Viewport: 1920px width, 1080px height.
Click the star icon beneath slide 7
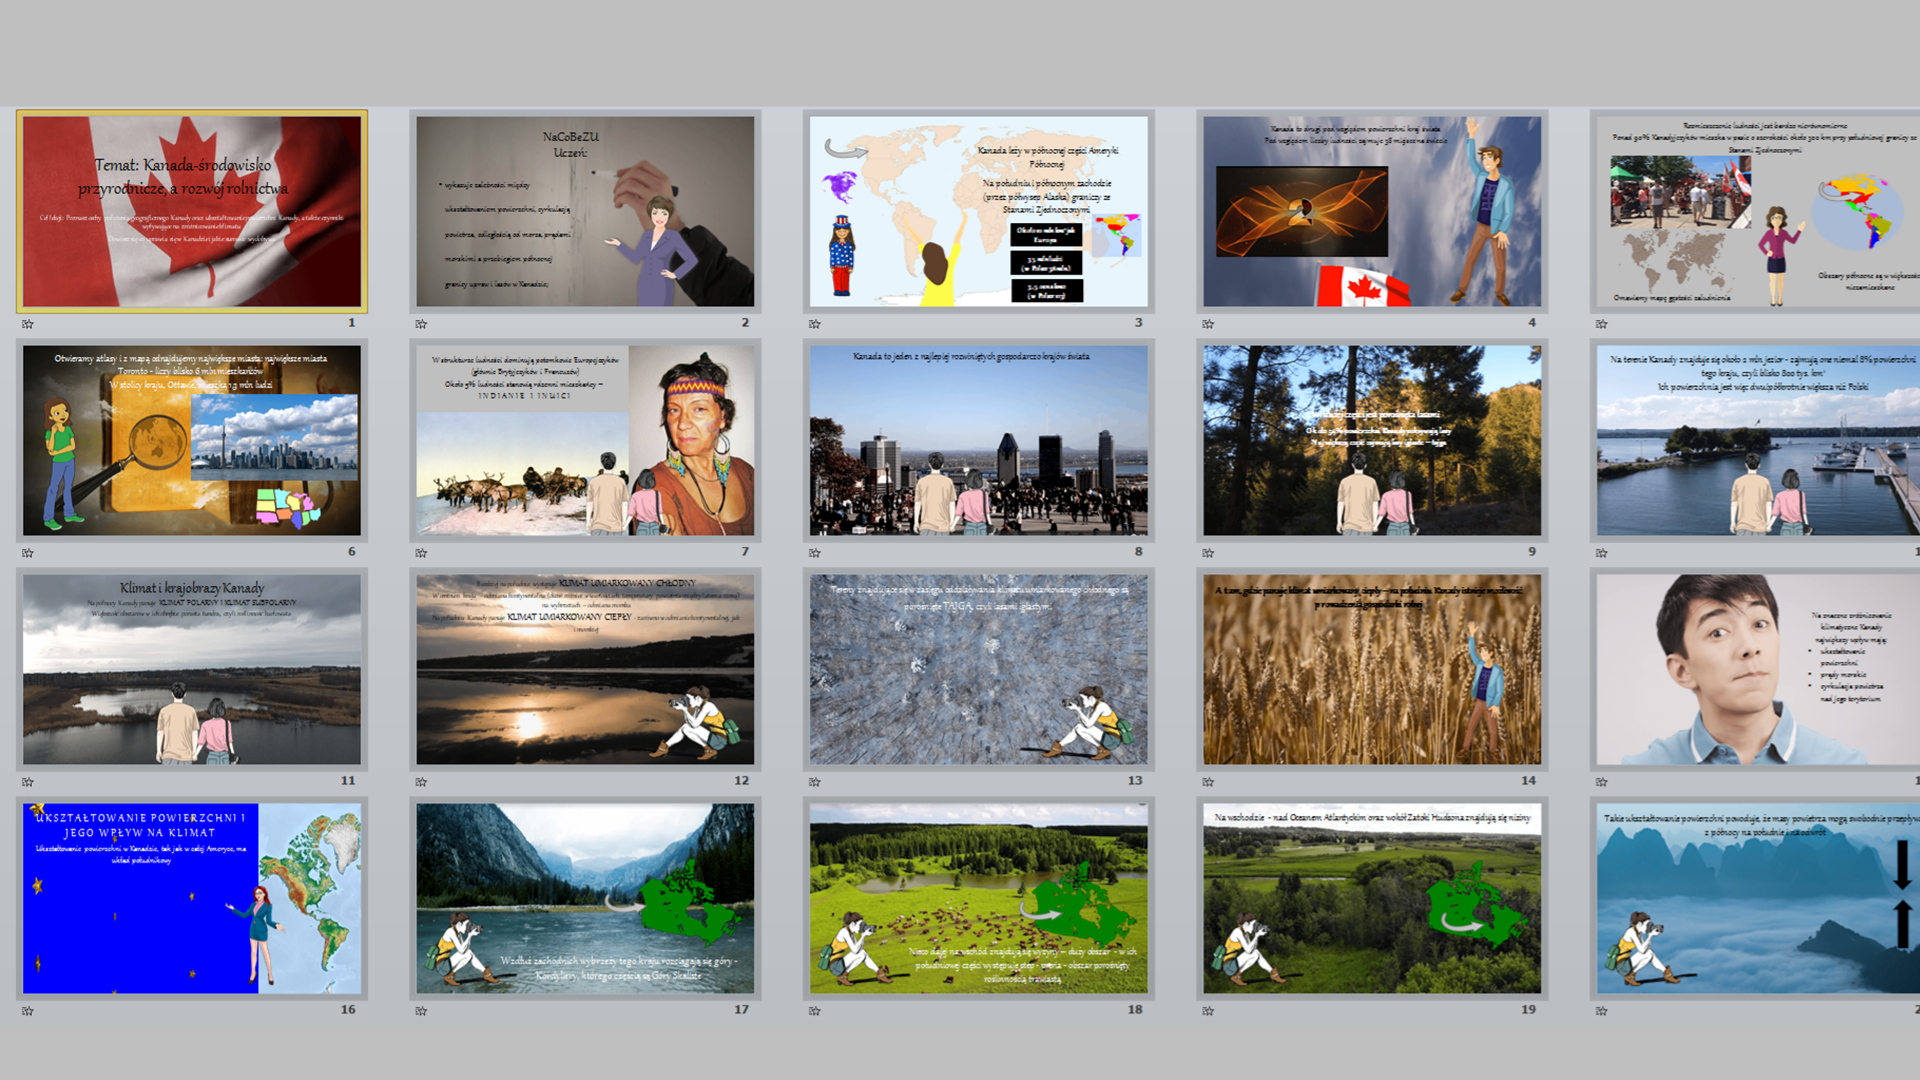pyautogui.click(x=421, y=553)
